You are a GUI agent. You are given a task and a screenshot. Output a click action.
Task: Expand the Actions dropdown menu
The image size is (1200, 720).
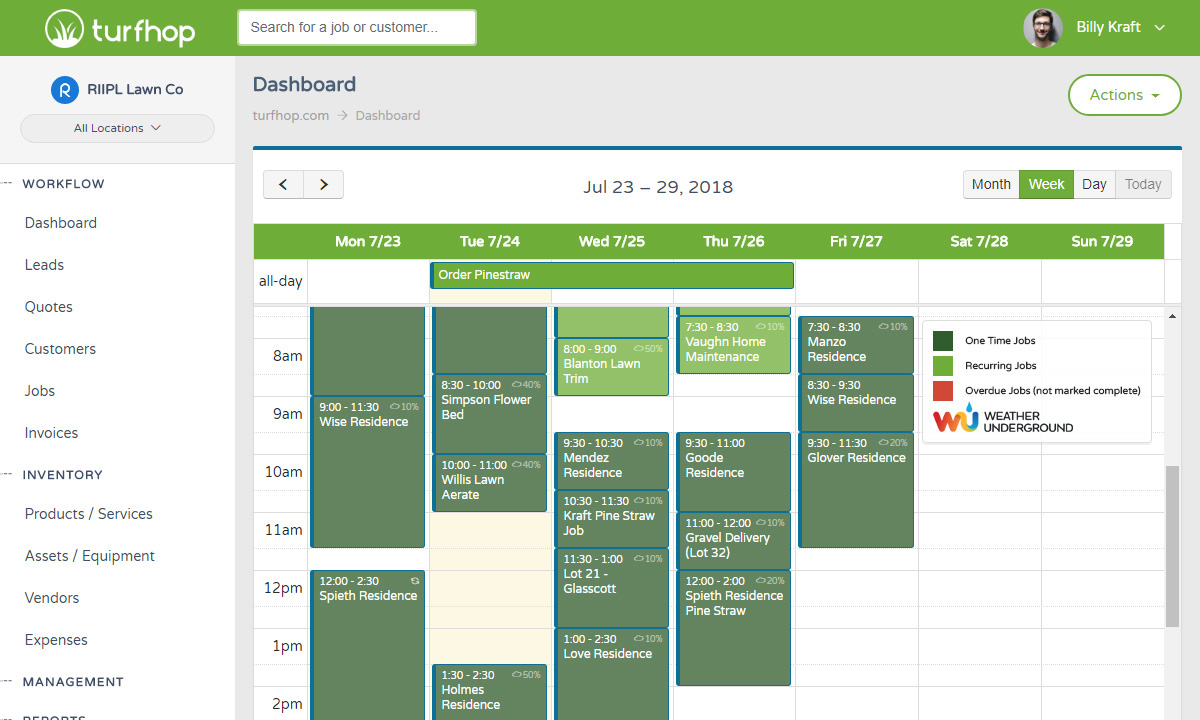(x=1124, y=95)
